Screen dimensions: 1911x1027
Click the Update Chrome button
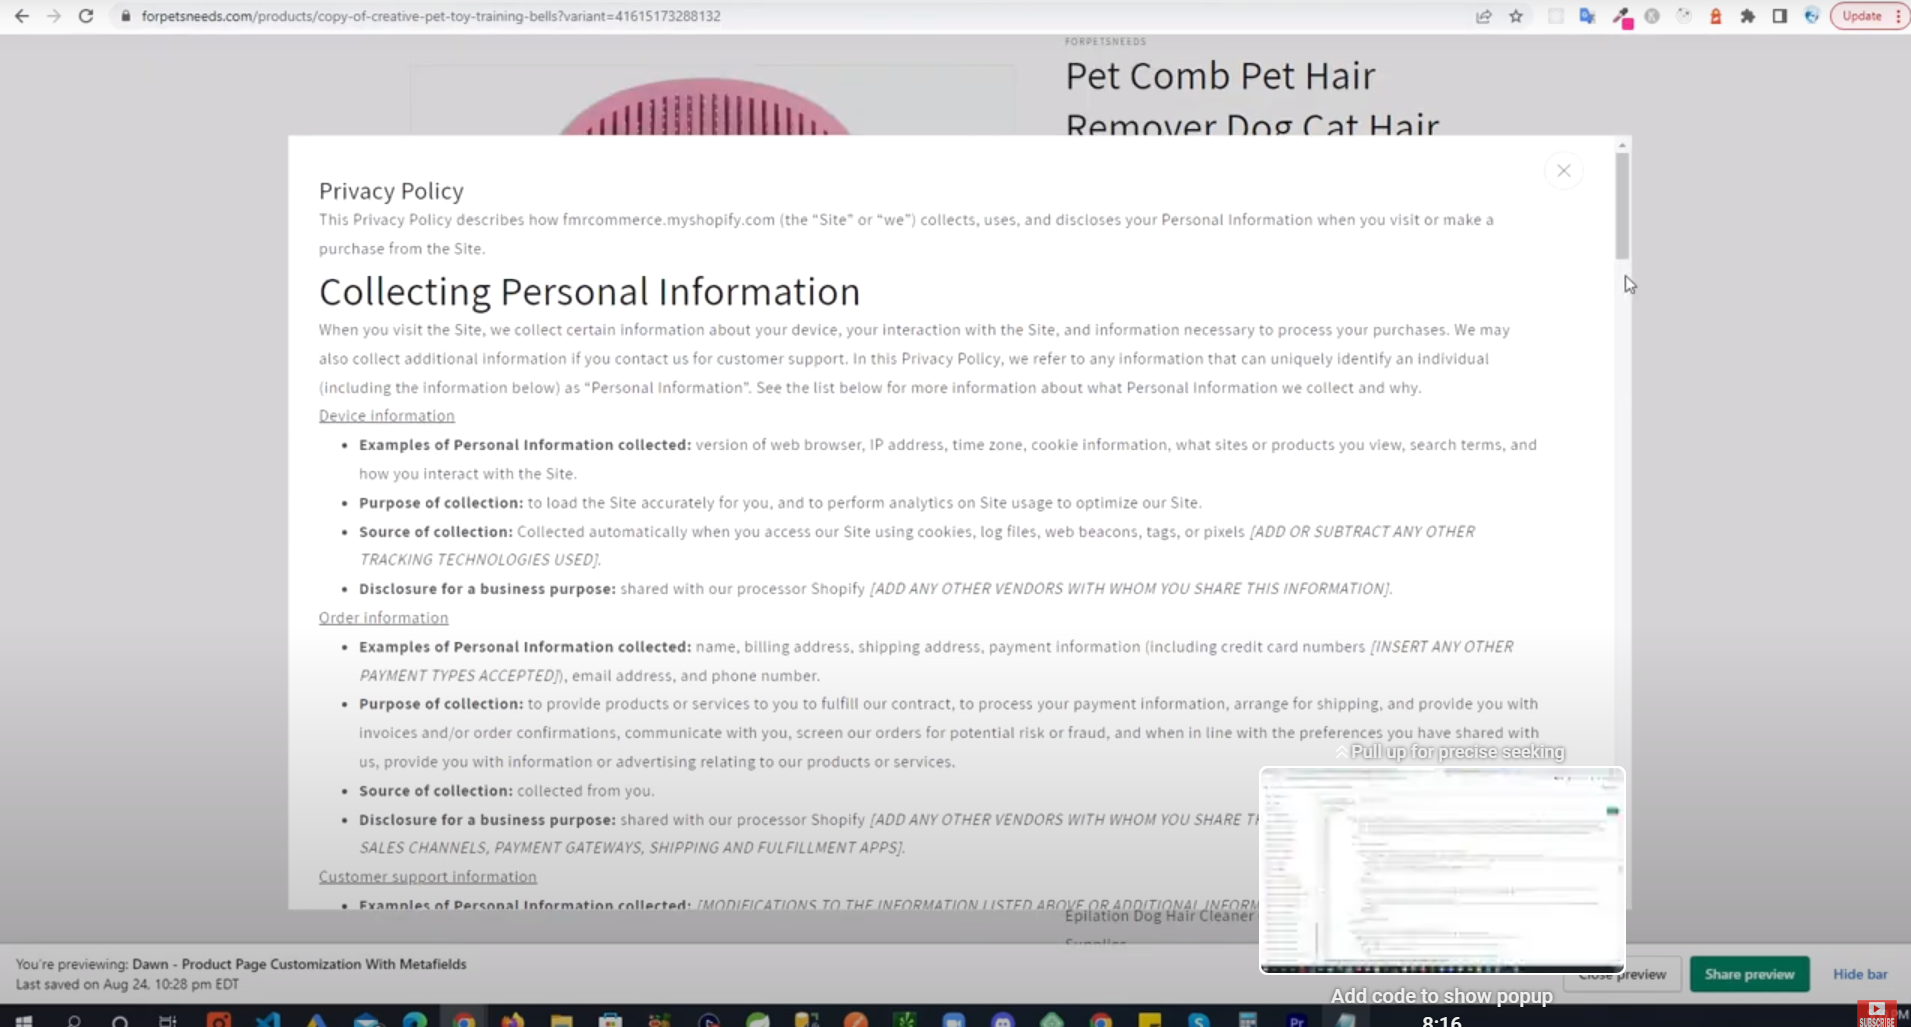tap(1861, 16)
